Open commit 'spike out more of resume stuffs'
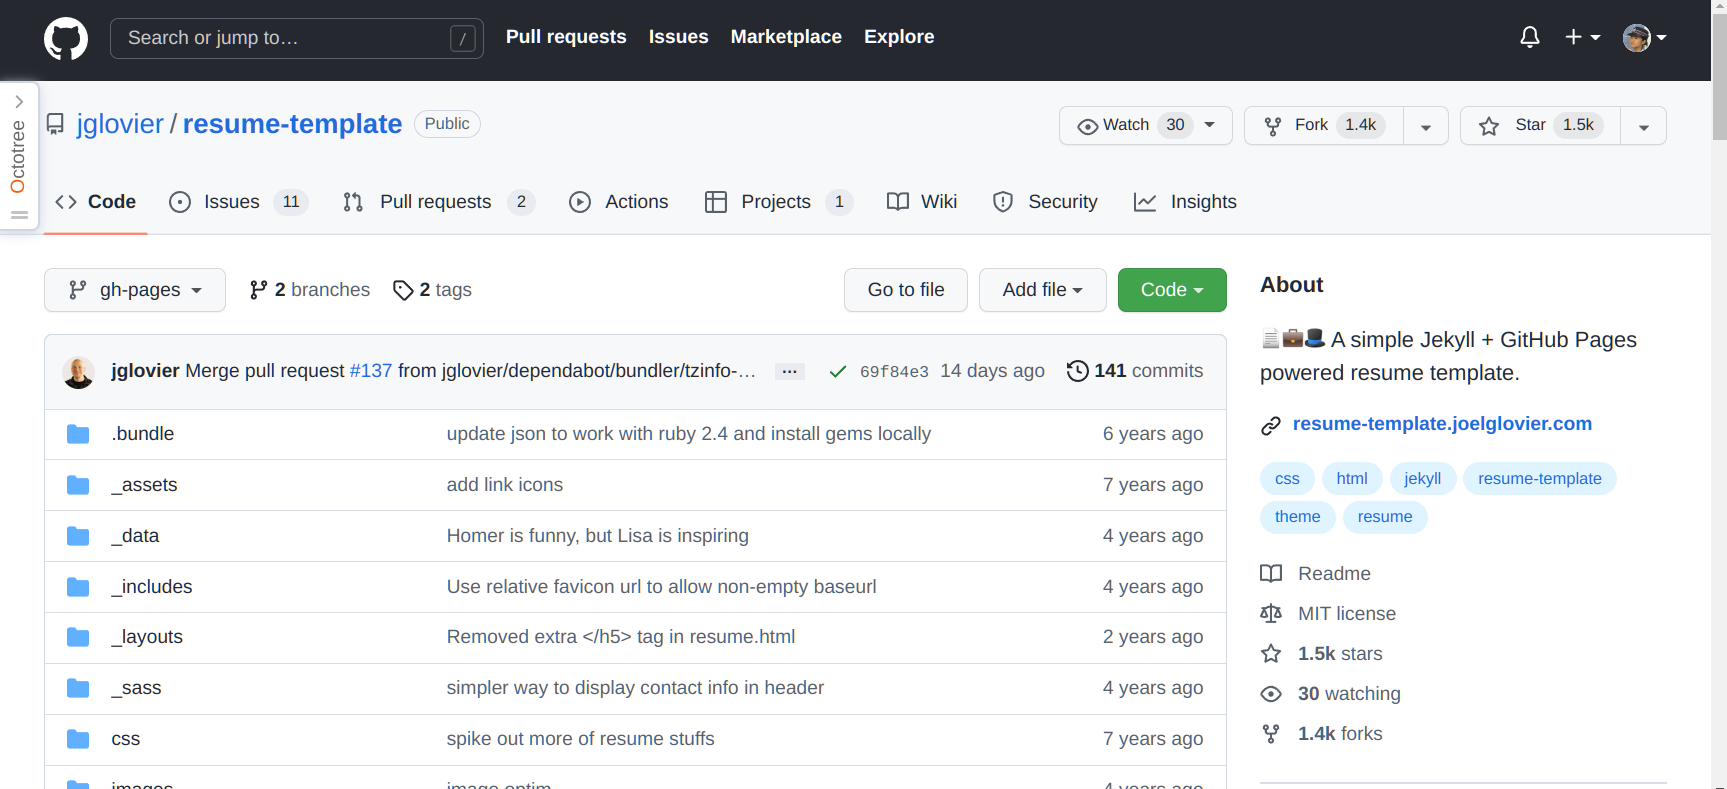 pyautogui.click(x=580, y=739)
